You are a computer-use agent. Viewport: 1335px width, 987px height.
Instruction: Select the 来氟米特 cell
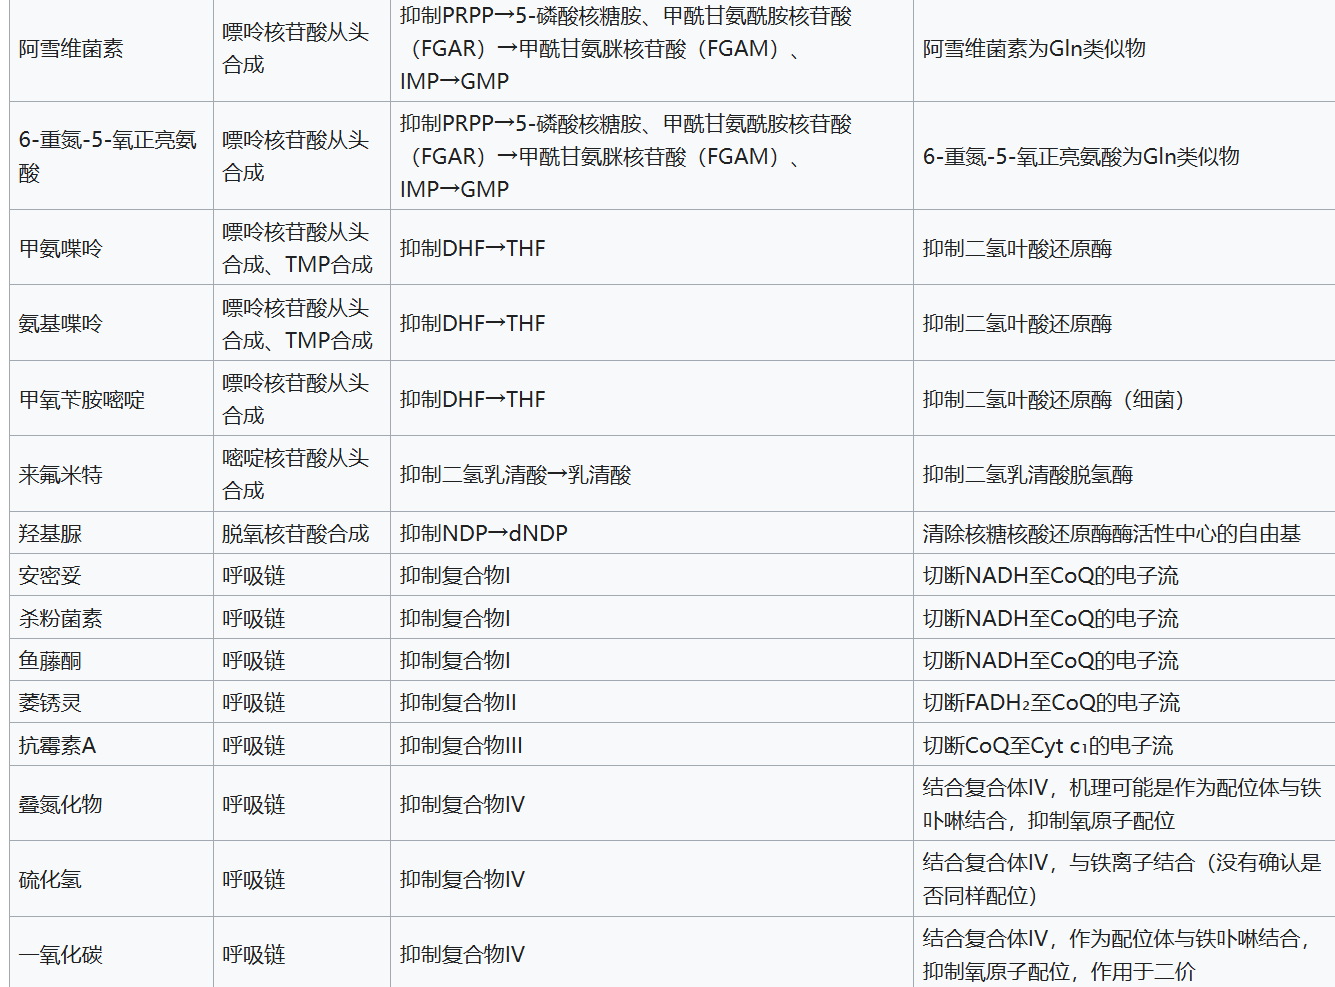(61, 475)
